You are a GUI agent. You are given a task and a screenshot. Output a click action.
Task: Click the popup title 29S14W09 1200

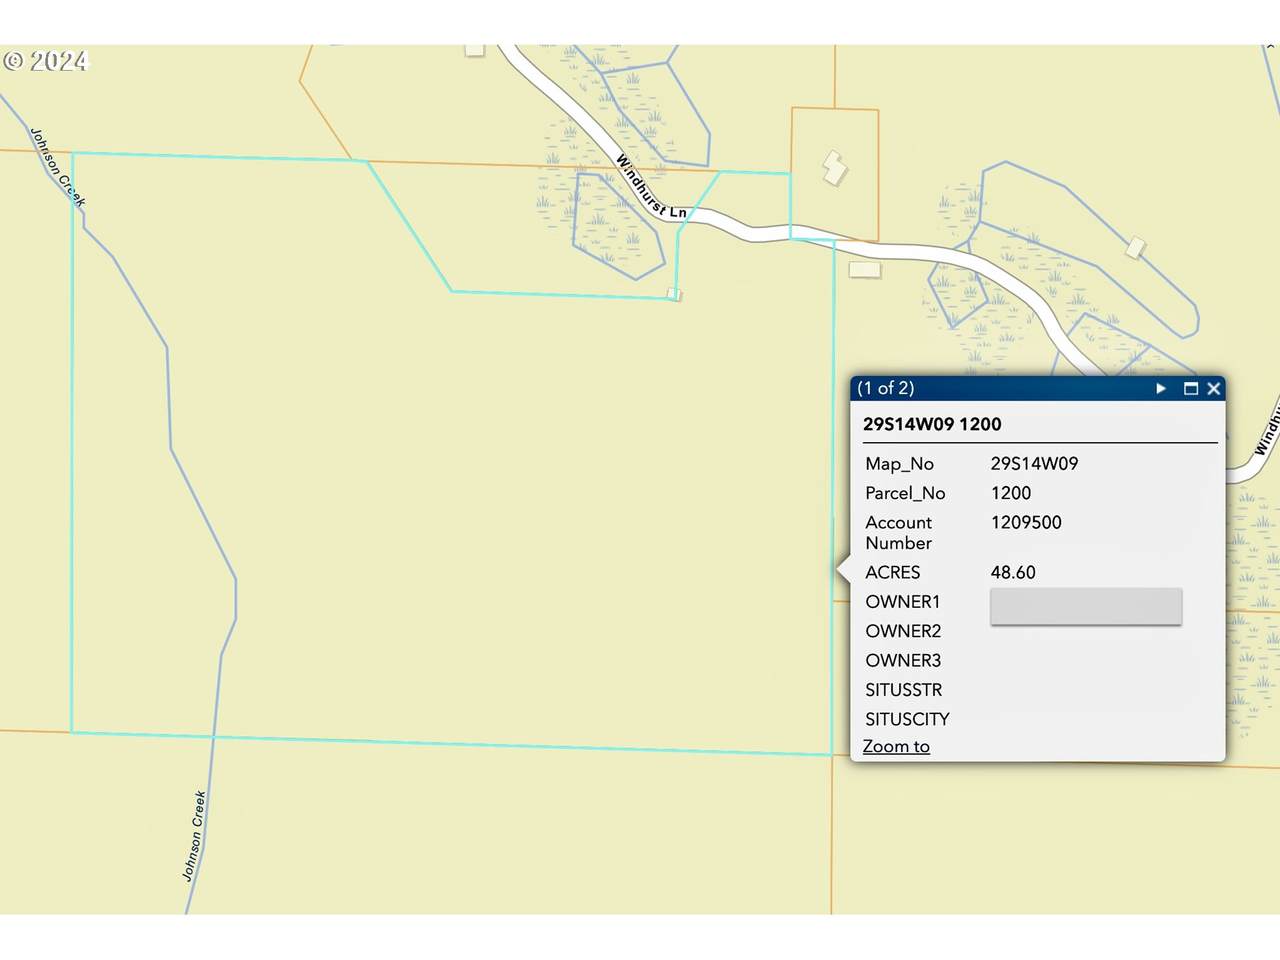click(932, 424)
